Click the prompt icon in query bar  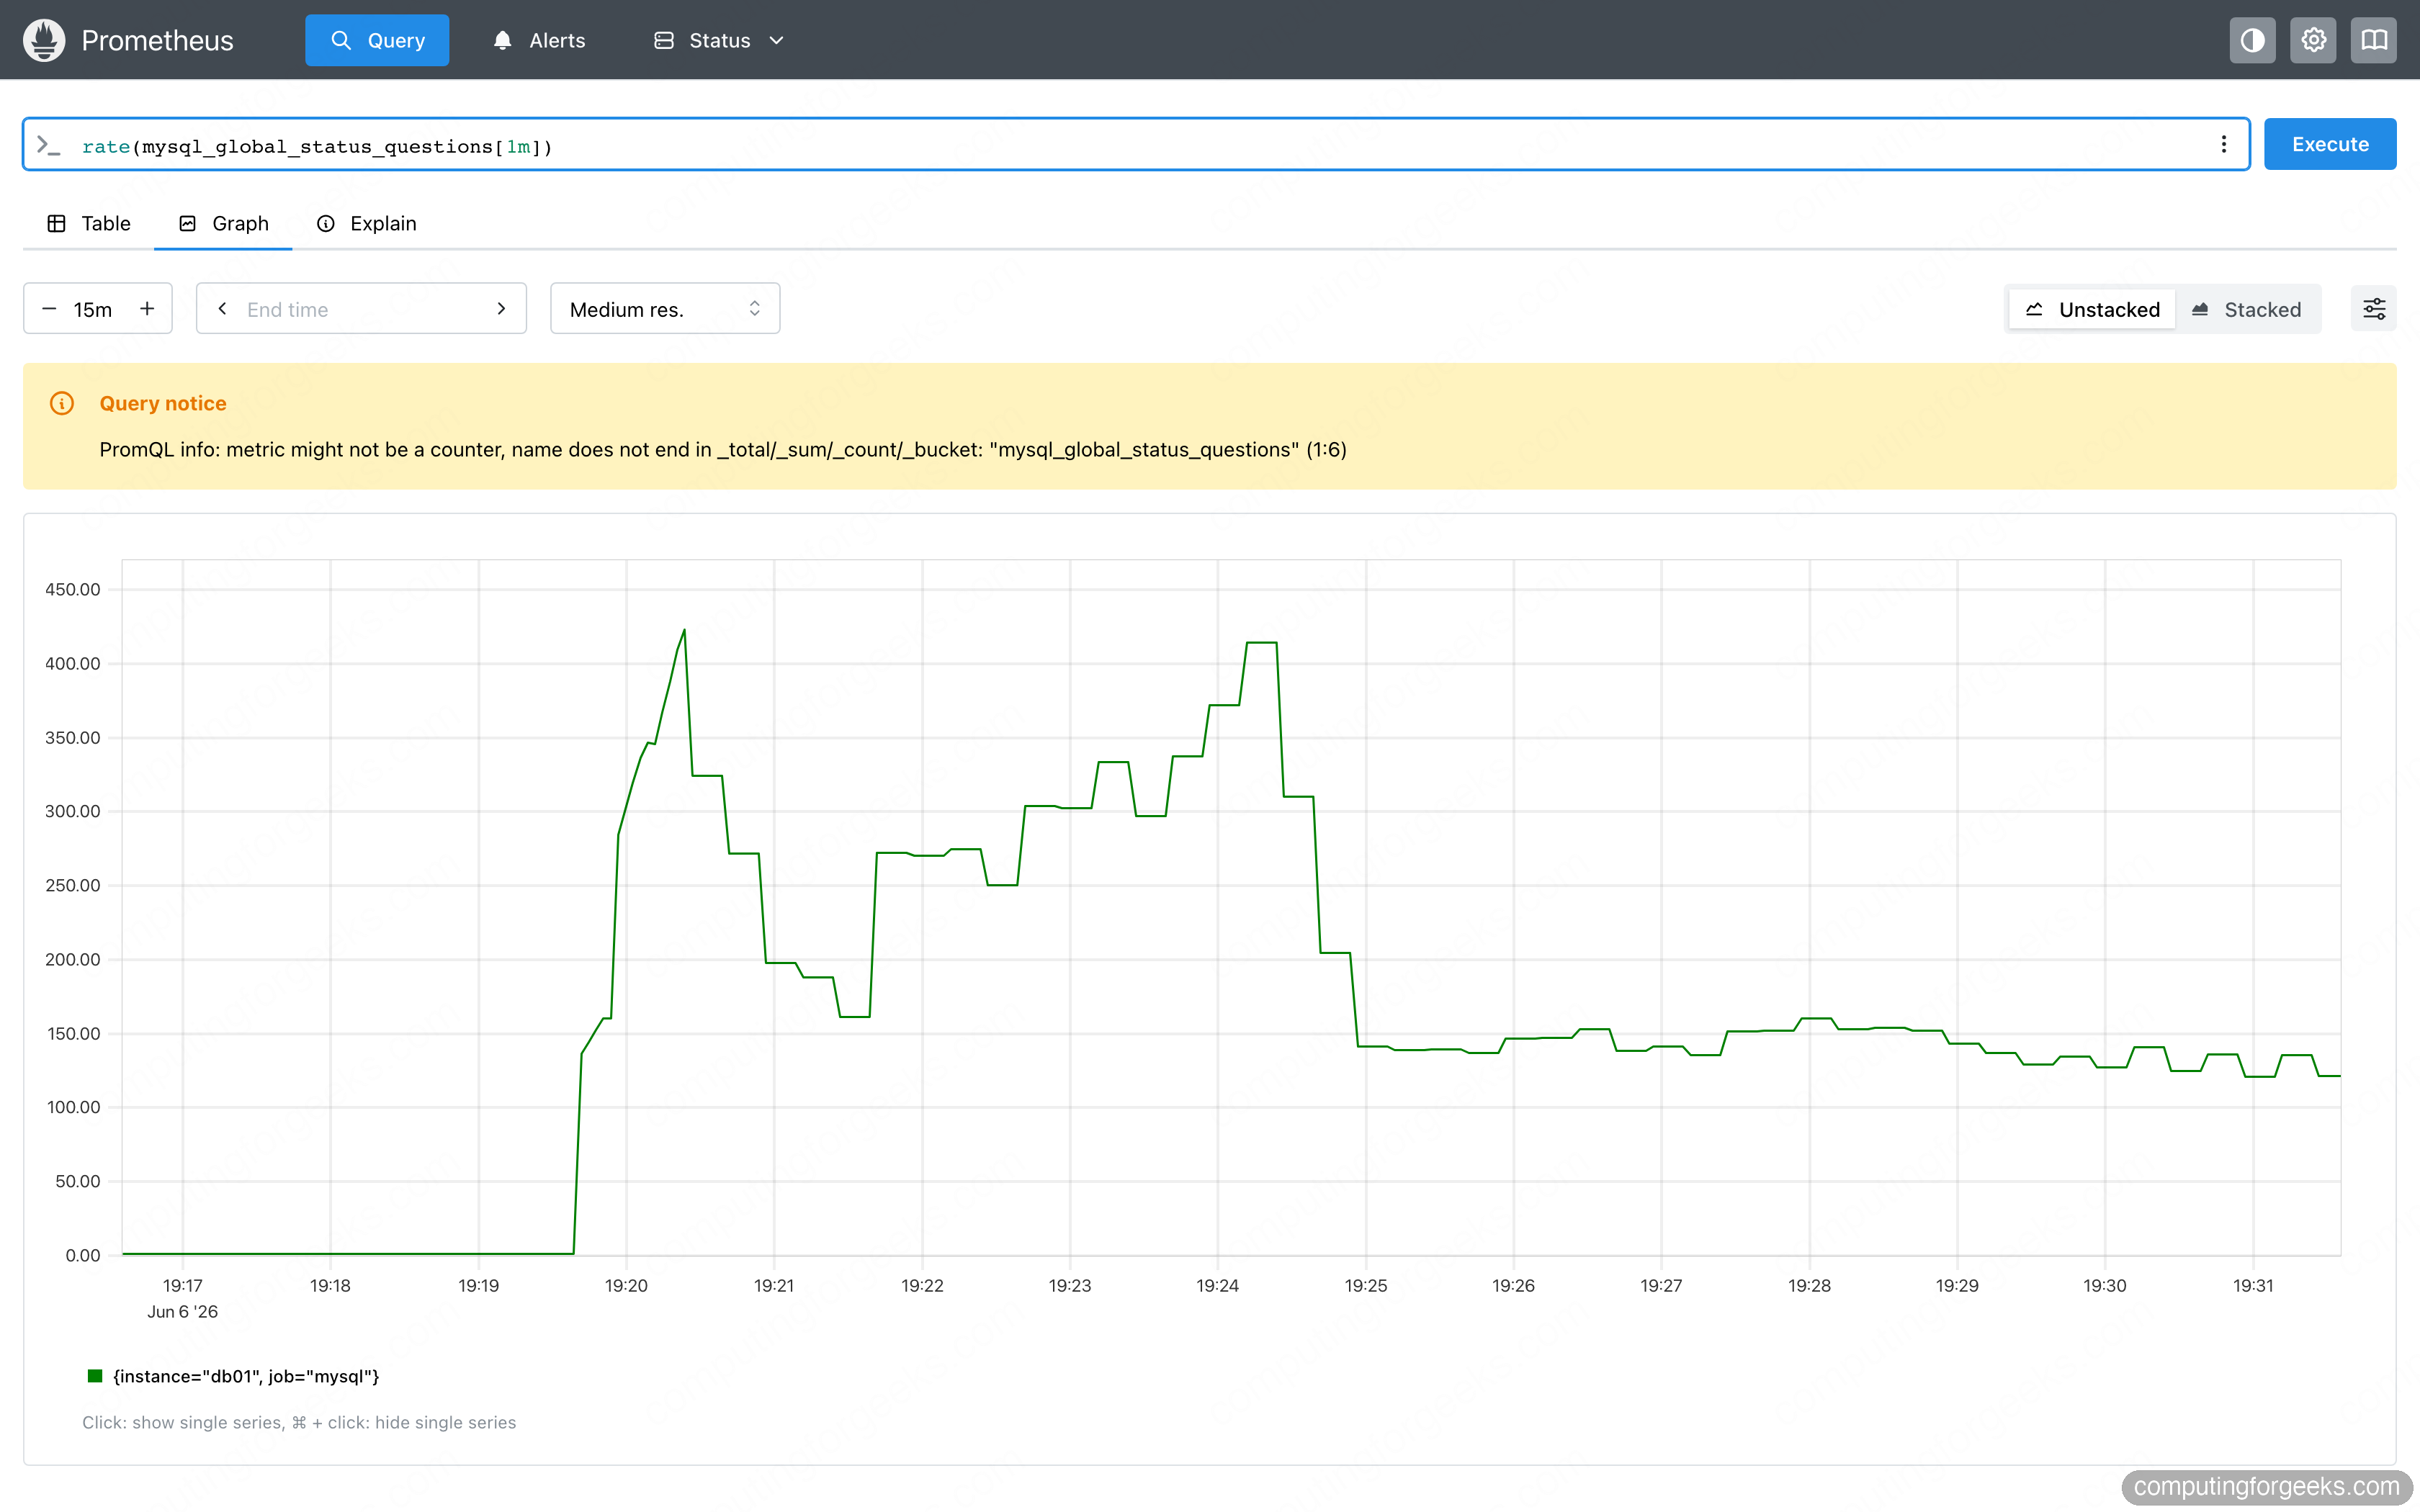tap(48, 146)
